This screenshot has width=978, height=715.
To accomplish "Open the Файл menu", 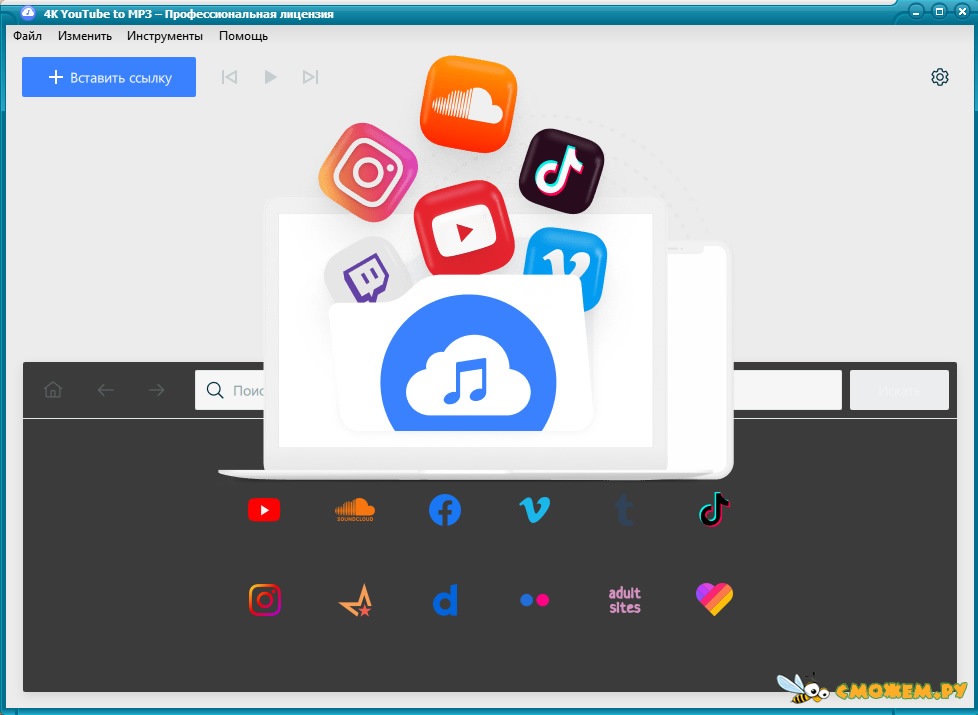I will click(27, 36).
